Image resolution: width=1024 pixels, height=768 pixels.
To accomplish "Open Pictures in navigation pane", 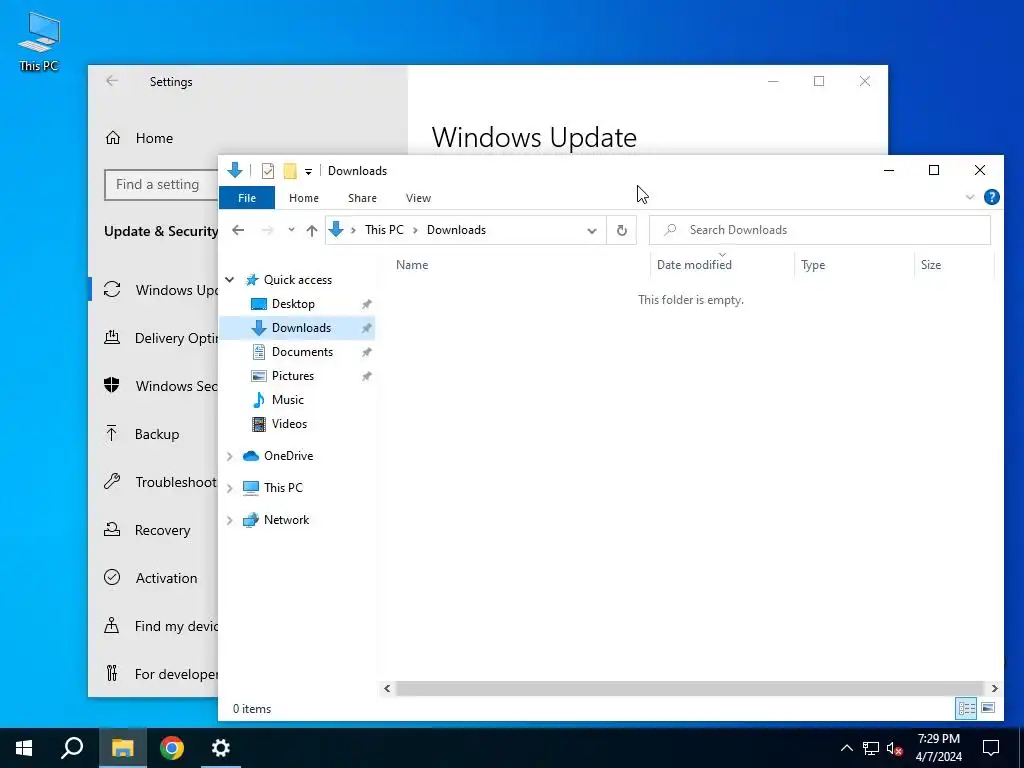I will coord(293,376).
